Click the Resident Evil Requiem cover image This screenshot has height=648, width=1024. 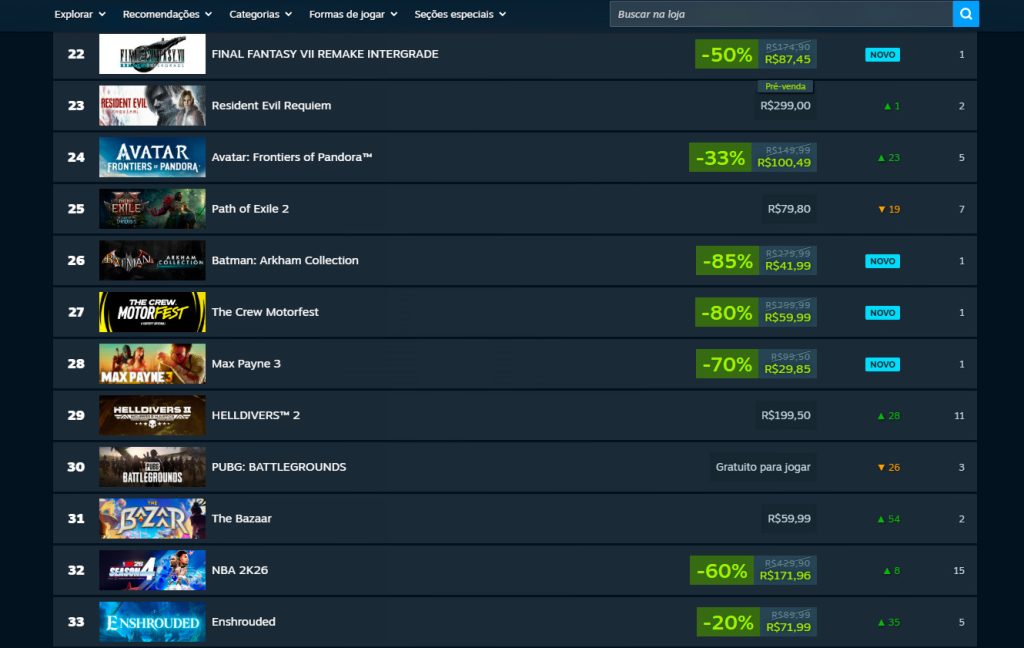point(152,105)
